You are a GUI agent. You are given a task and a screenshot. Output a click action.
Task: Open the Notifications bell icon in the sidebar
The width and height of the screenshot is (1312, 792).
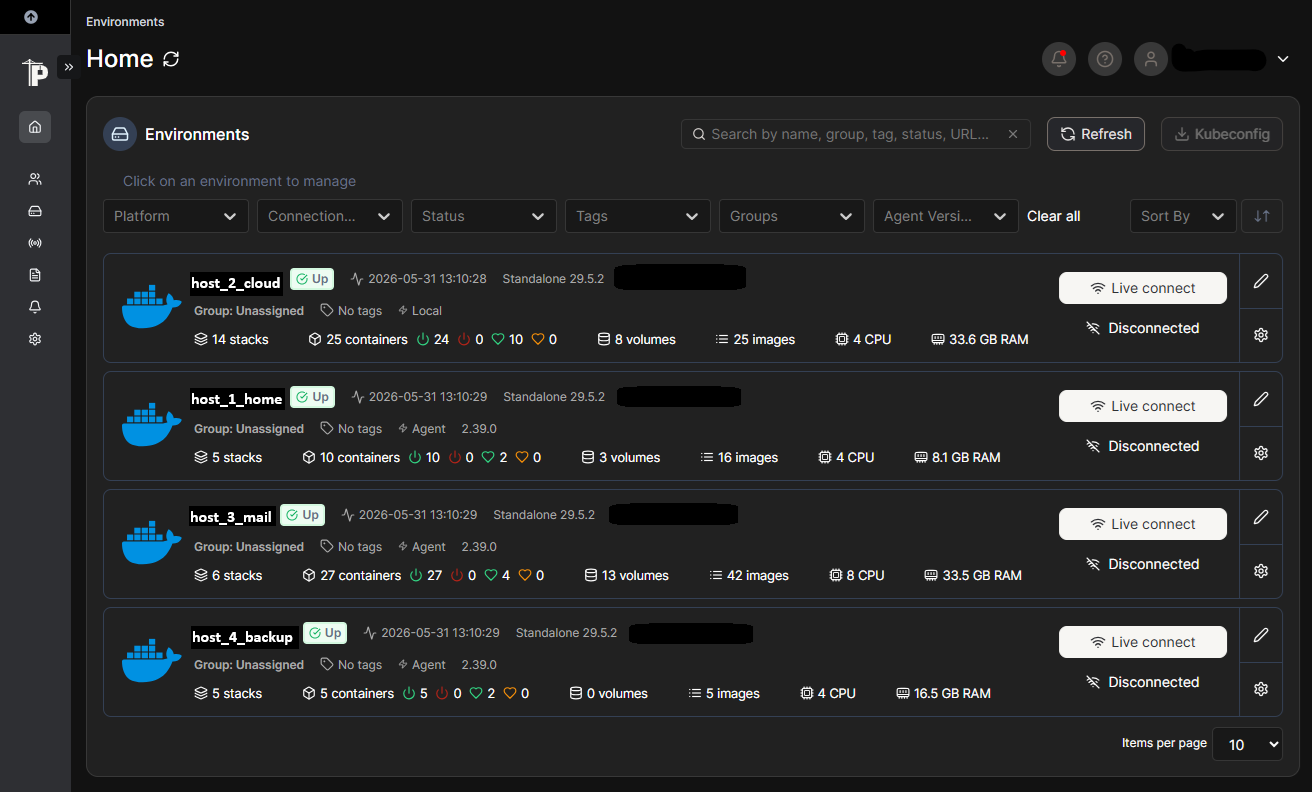pyautogui.click(x=35, y=307)
